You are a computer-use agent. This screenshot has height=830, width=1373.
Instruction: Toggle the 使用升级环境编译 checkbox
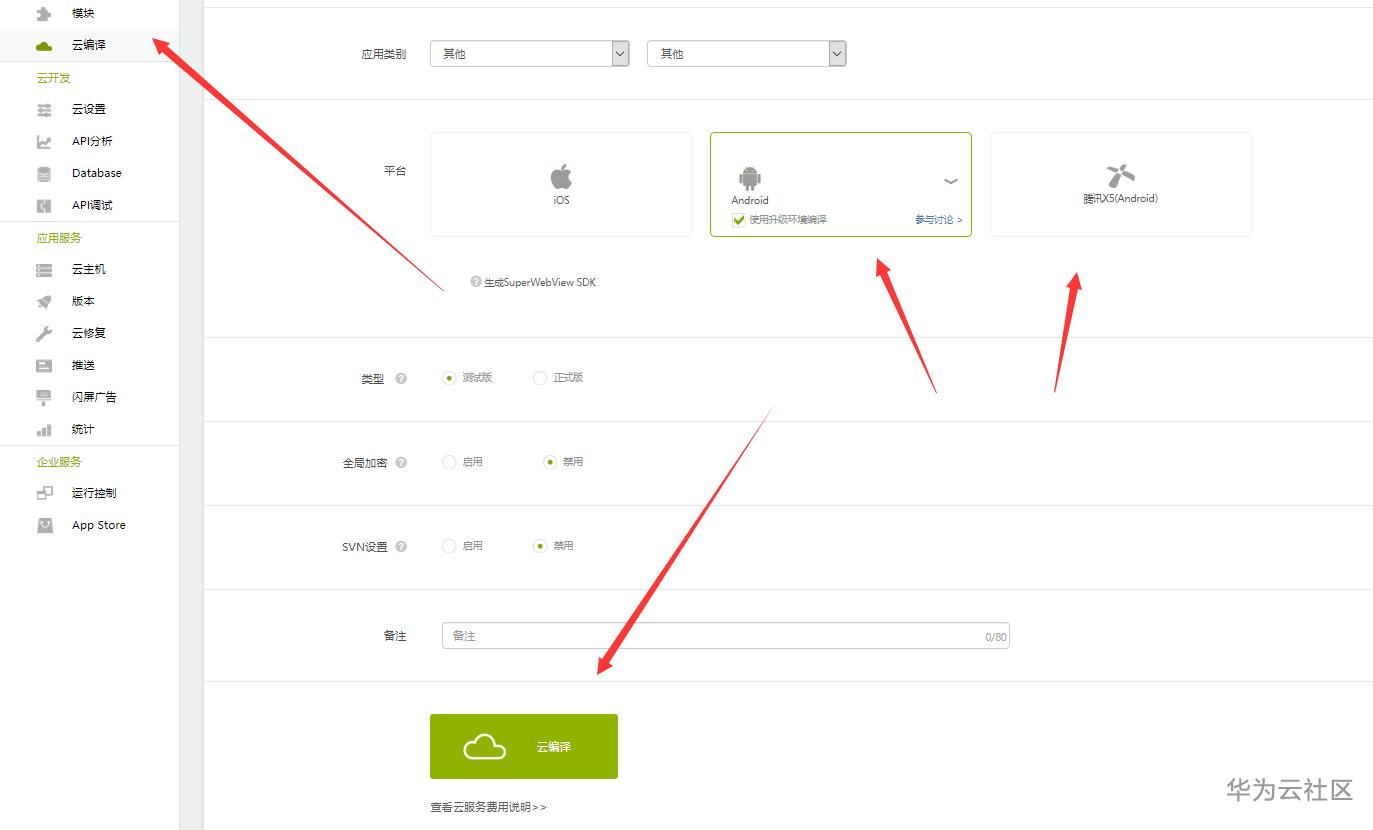739,220
